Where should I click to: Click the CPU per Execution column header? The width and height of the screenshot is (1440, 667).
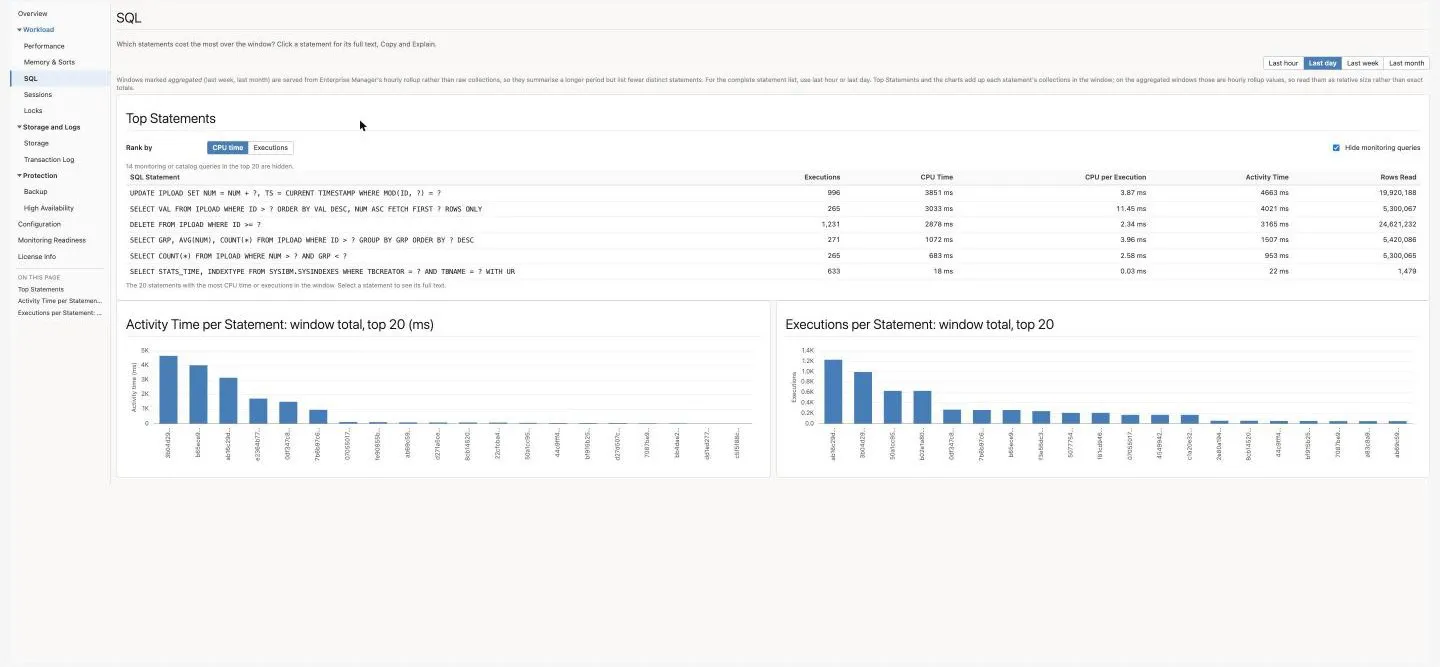coord(1115,177)
